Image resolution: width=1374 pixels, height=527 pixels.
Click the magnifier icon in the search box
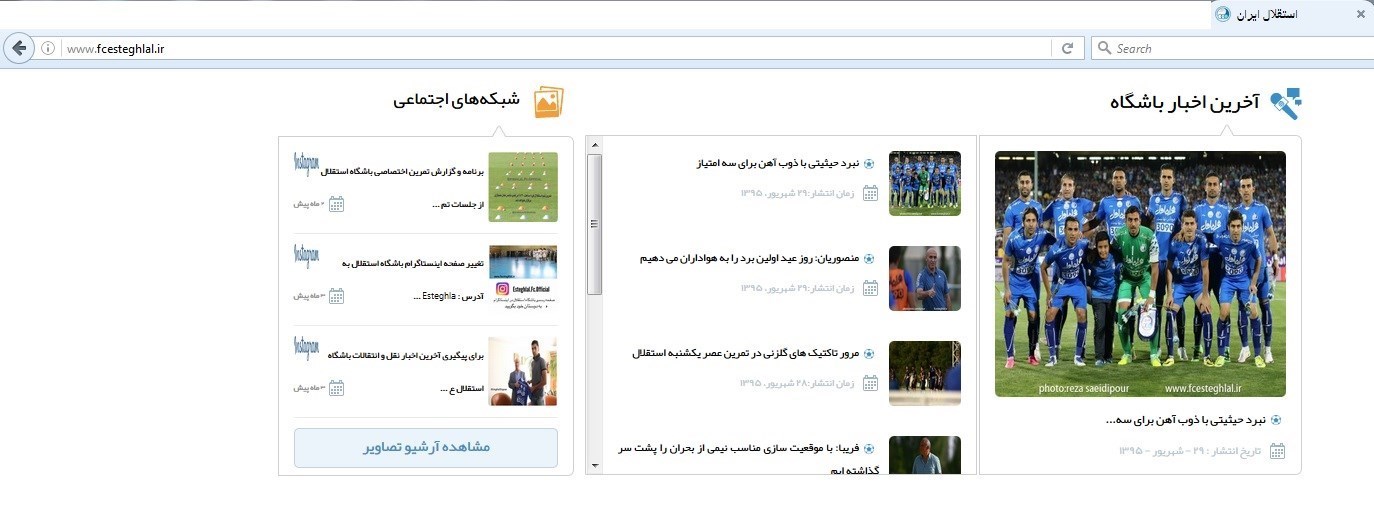pos(1104,48)
